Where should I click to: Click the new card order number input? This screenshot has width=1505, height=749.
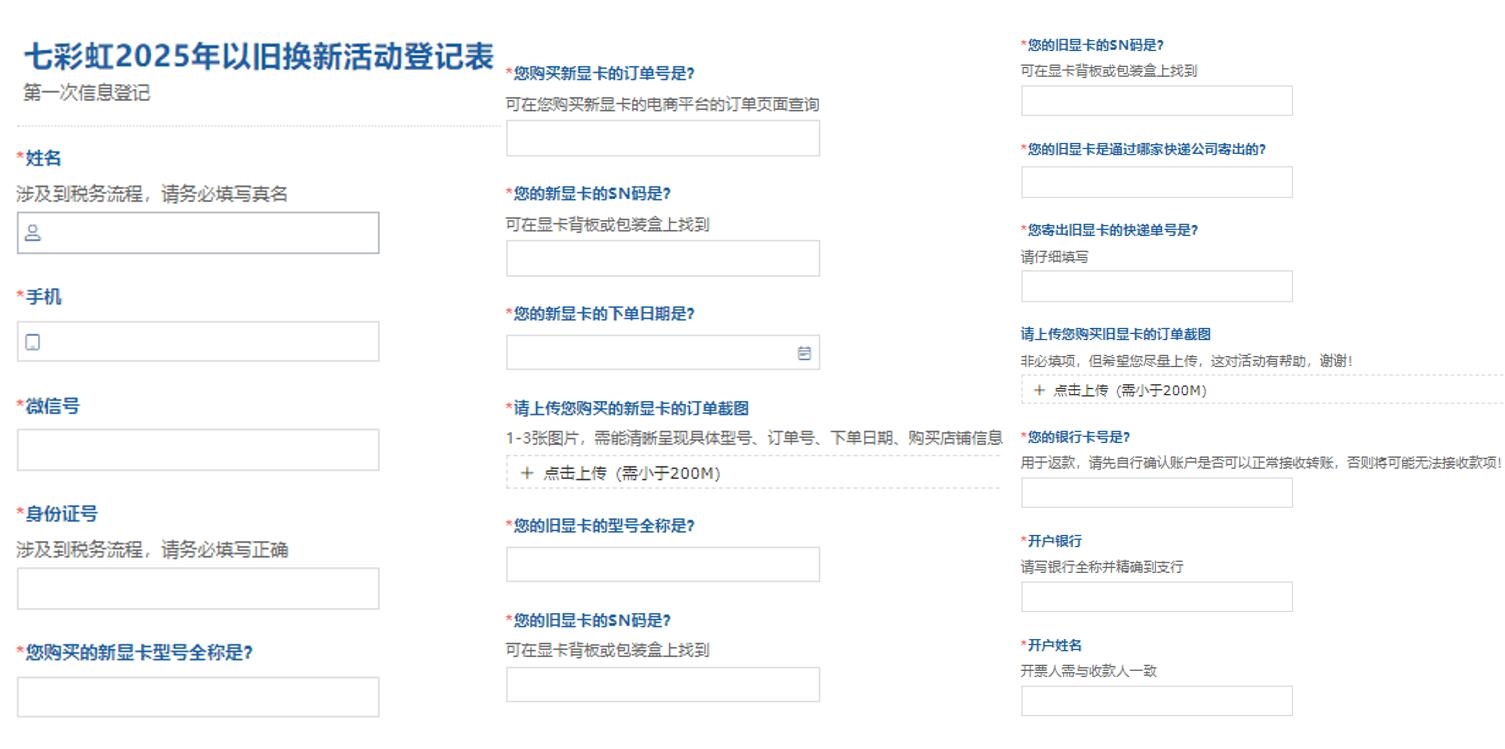[662, 139]
